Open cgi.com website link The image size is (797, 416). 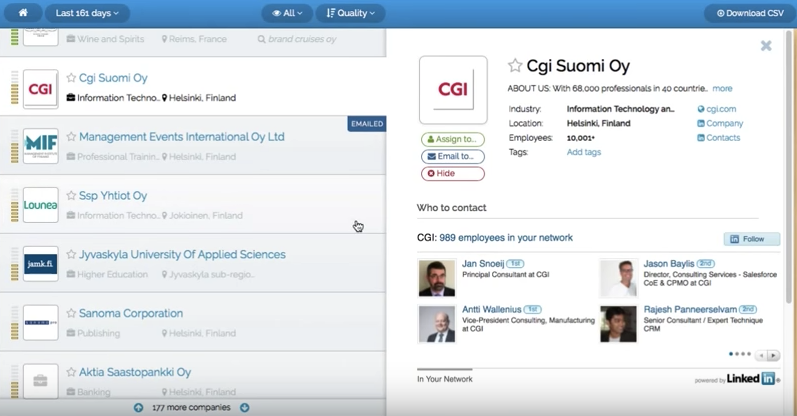tap(717, 109)
